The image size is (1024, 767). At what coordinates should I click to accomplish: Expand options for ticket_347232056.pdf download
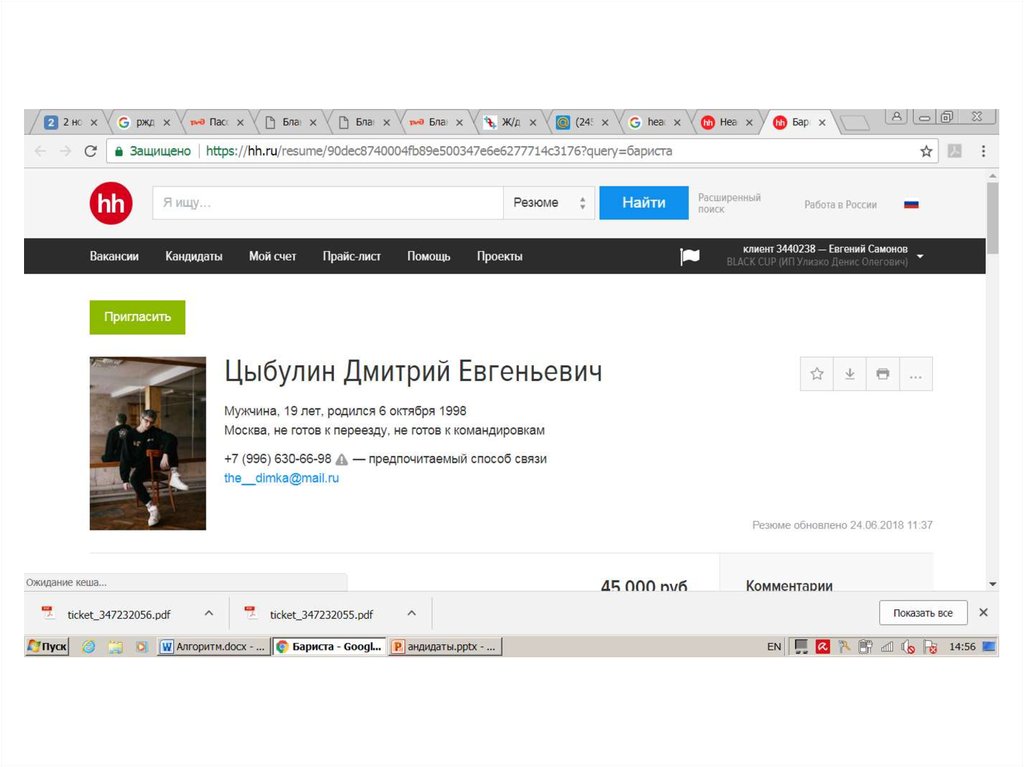point(209,613)
